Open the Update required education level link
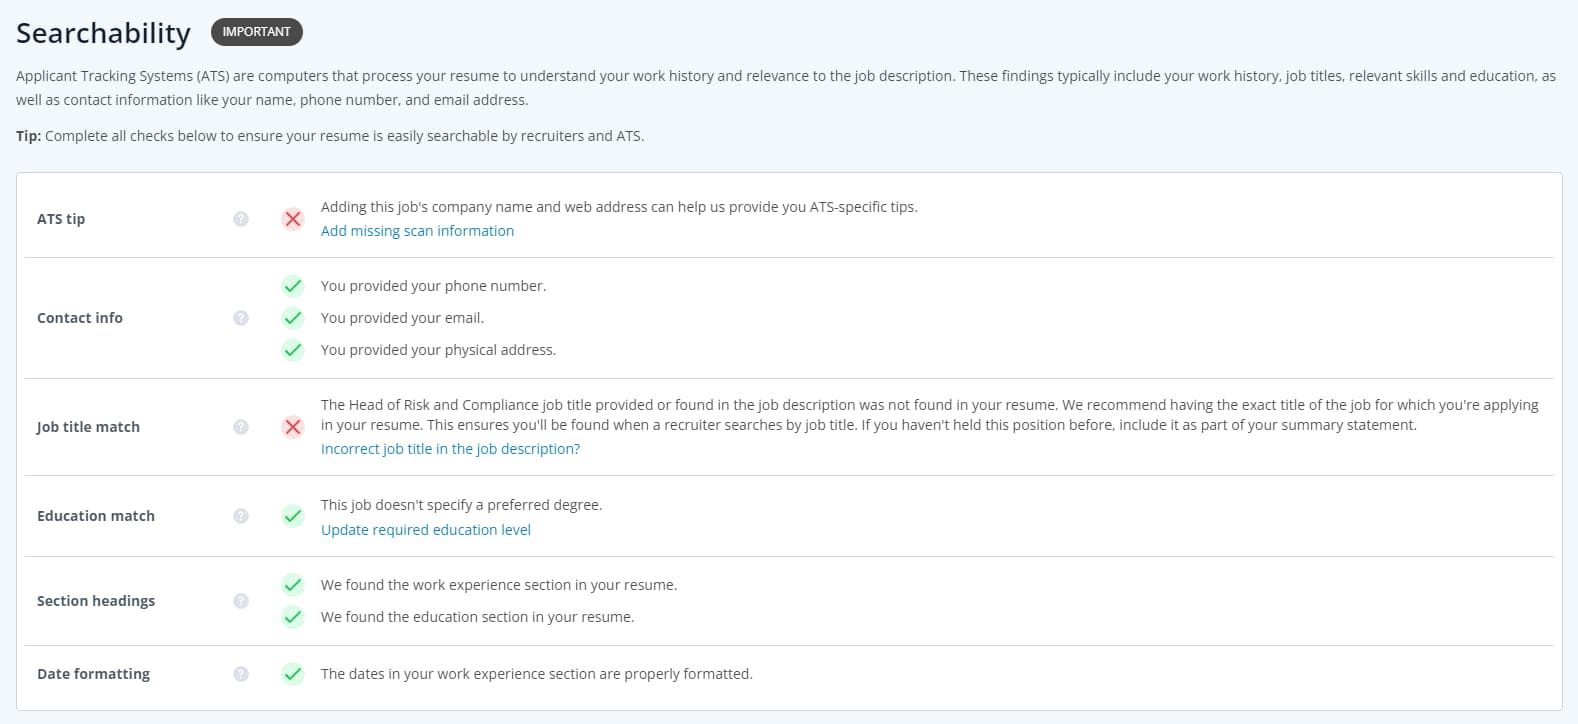The image size is (1578, 724). [425, 530]
